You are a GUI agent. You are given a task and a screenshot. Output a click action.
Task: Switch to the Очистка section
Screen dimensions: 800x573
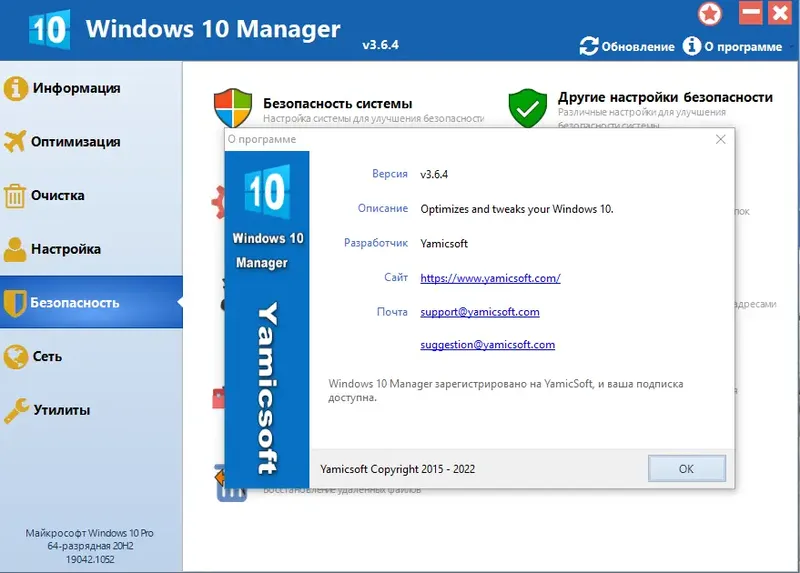pyautogui.click(x=91, y=195)
